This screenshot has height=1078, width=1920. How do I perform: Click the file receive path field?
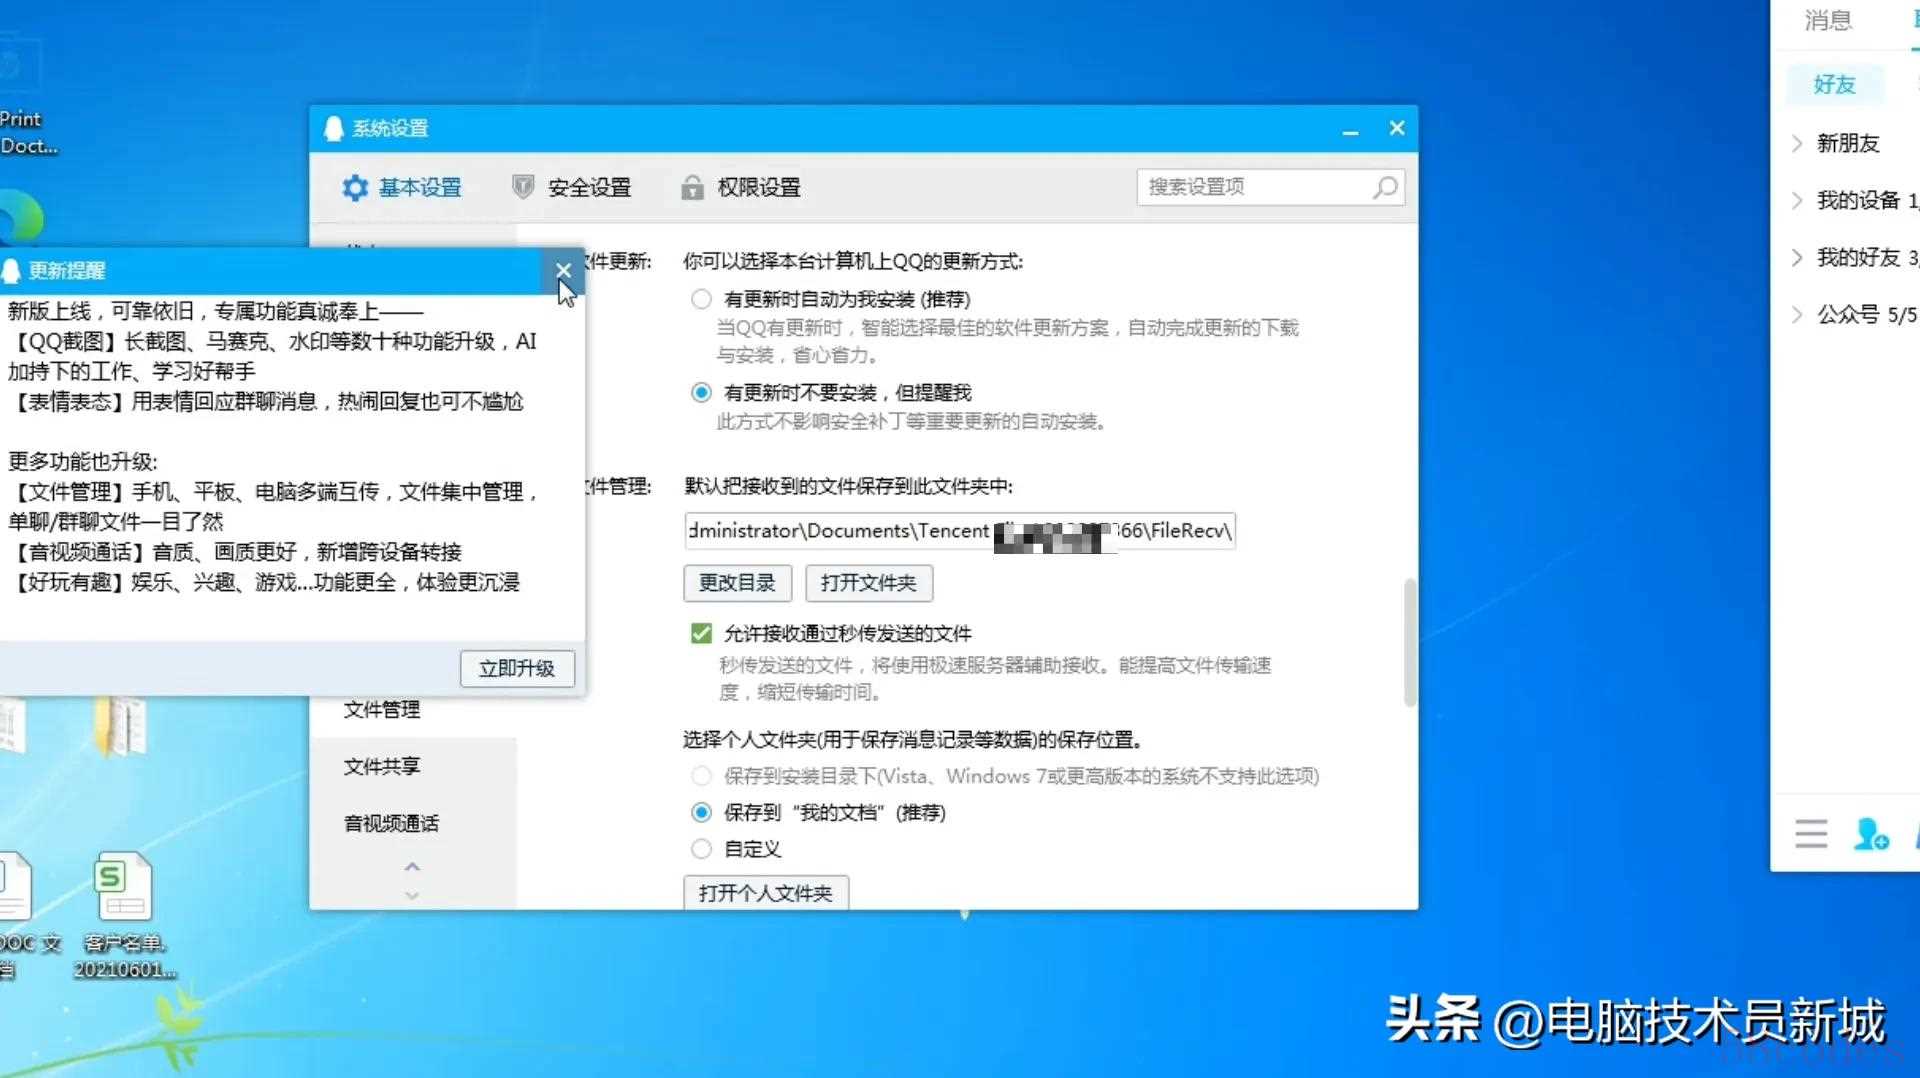tap(960, 531)
